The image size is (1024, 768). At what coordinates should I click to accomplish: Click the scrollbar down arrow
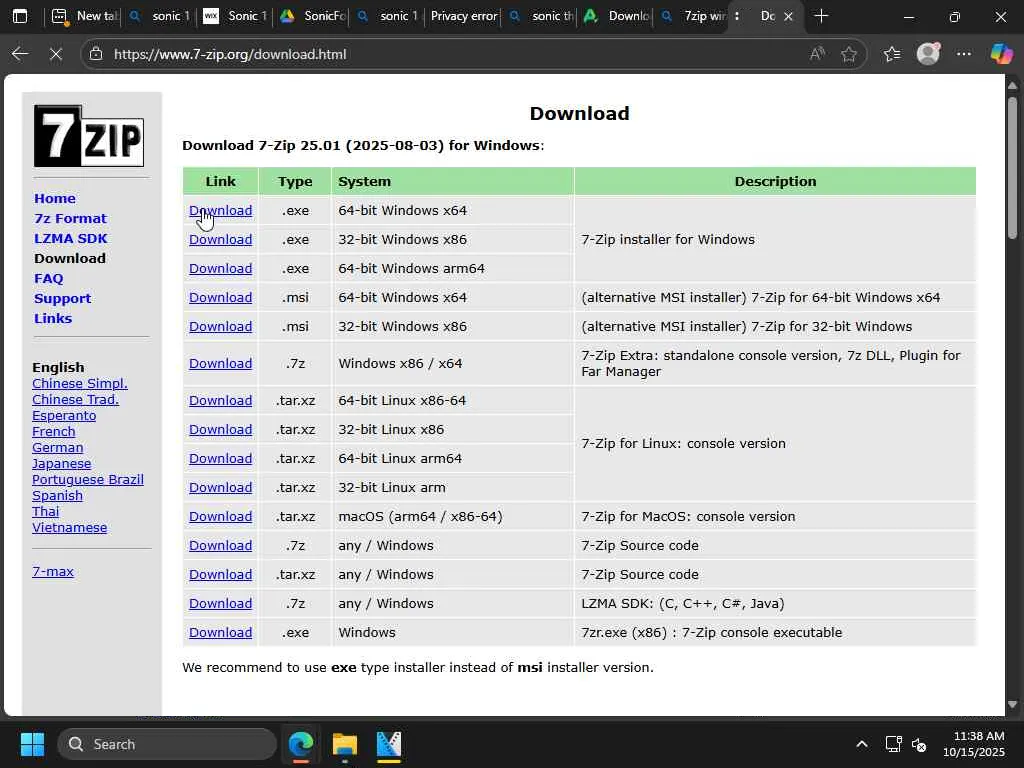click(1012, 705)
